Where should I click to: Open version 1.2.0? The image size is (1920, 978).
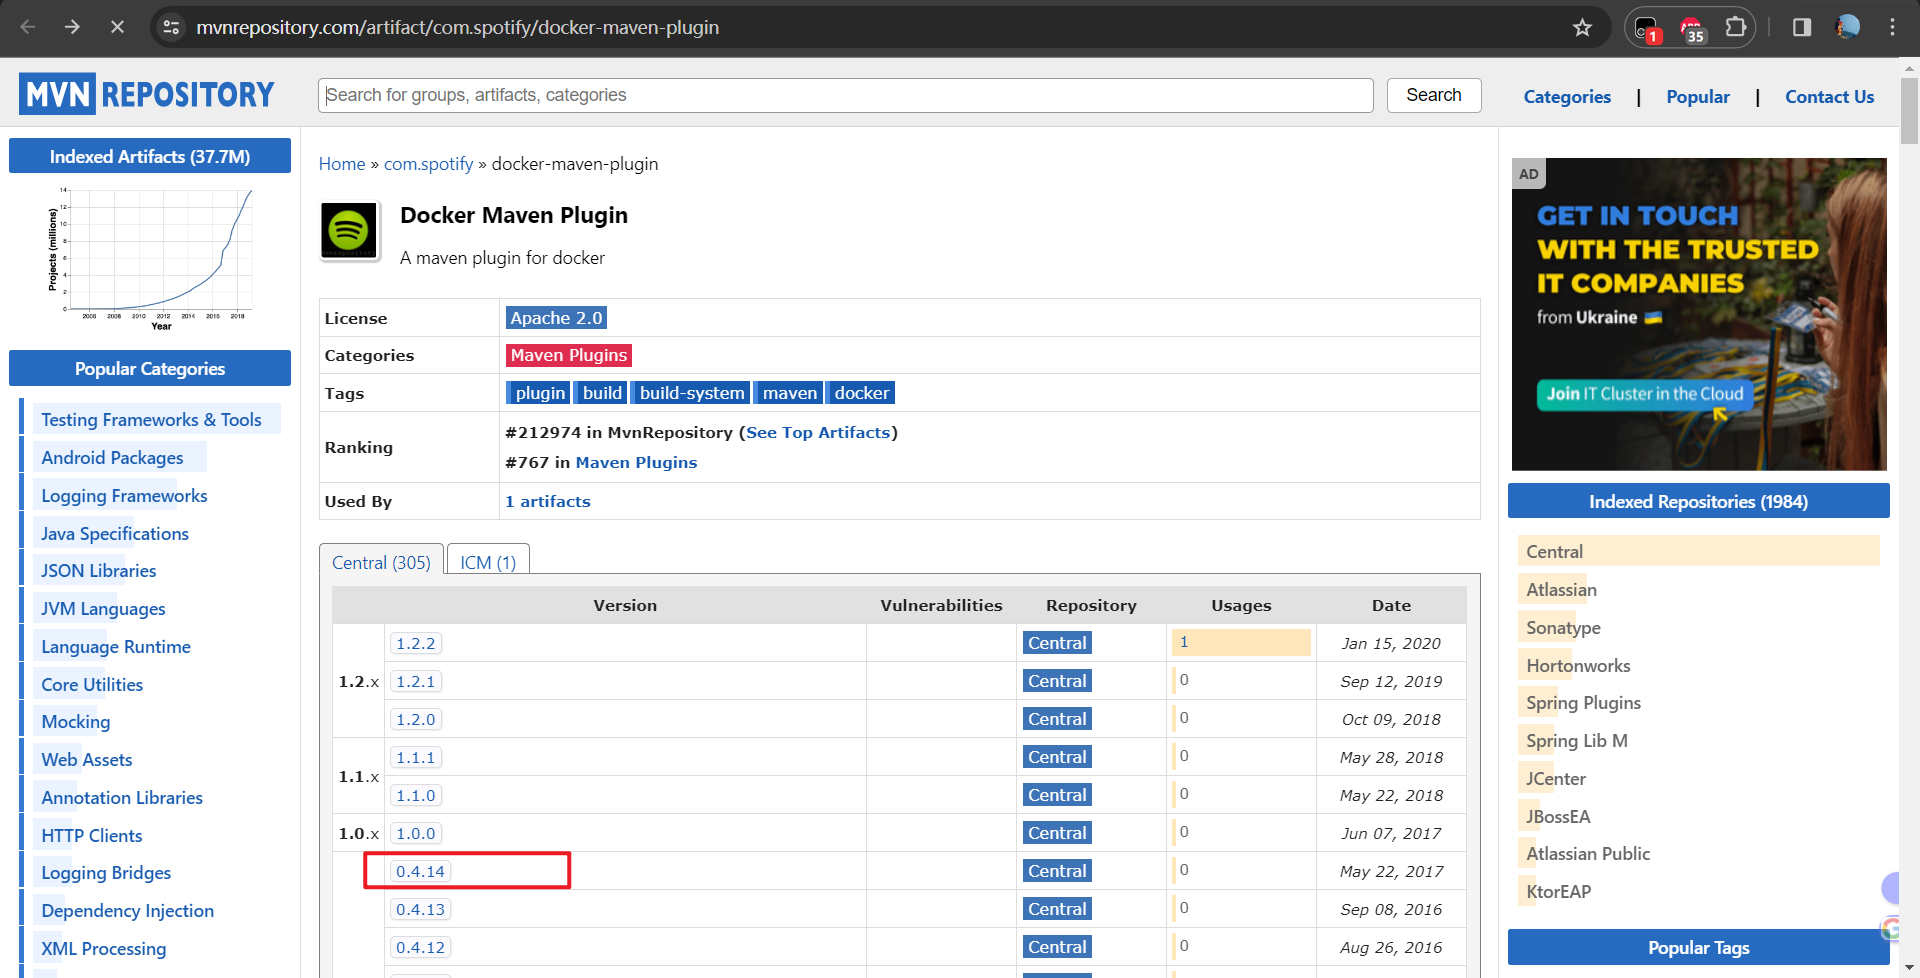click(415, 719)
